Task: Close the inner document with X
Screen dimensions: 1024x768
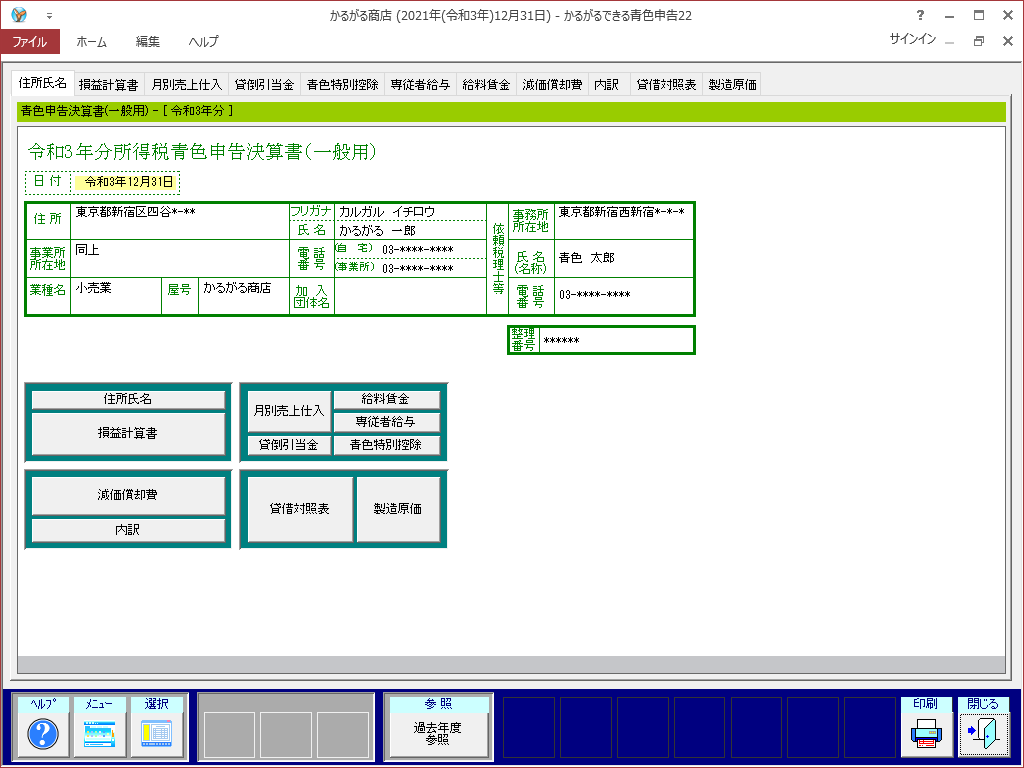Action: tap(1008, 40)
